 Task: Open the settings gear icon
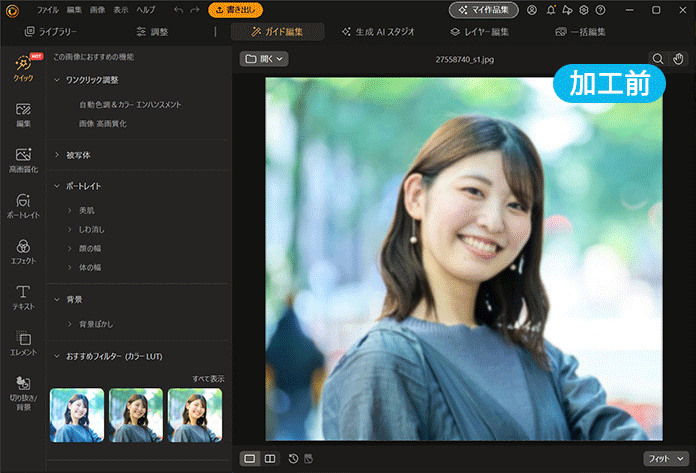click(584, 10)
